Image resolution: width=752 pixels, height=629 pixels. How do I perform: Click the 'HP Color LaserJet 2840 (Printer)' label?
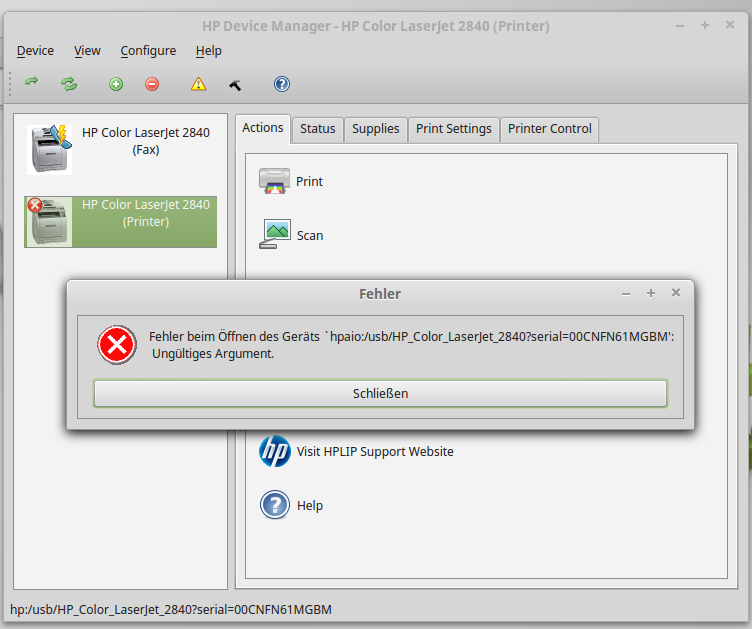tap(146, 213)
